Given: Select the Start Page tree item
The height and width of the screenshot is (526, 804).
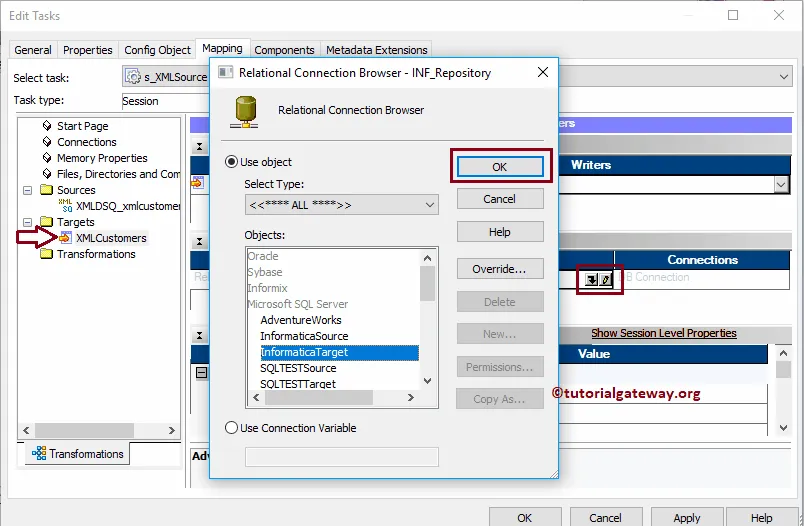Looking at the screenshot, I should (x=83, y=126).
